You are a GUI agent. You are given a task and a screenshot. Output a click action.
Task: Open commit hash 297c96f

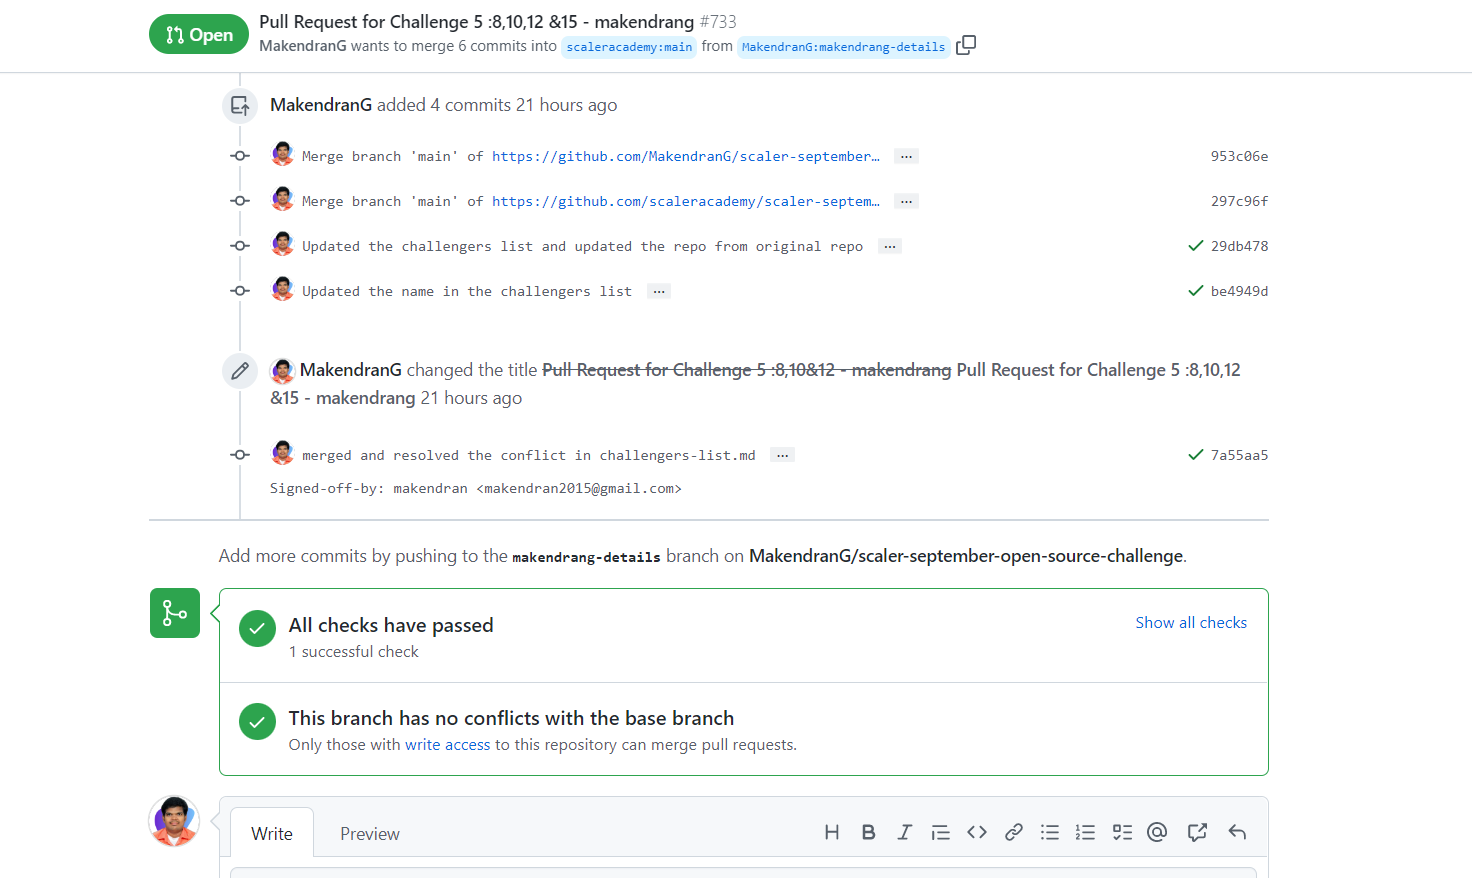tap(1239, 201)
